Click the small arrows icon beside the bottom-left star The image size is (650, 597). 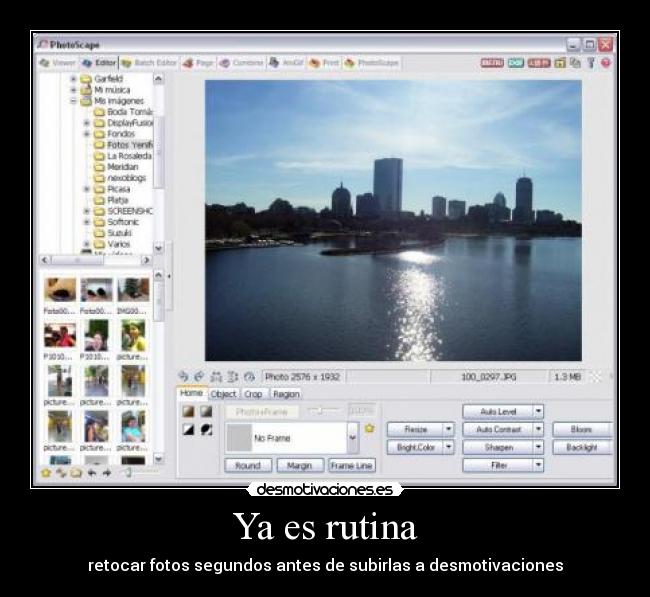pyautogui.click(x=61, y=472)
